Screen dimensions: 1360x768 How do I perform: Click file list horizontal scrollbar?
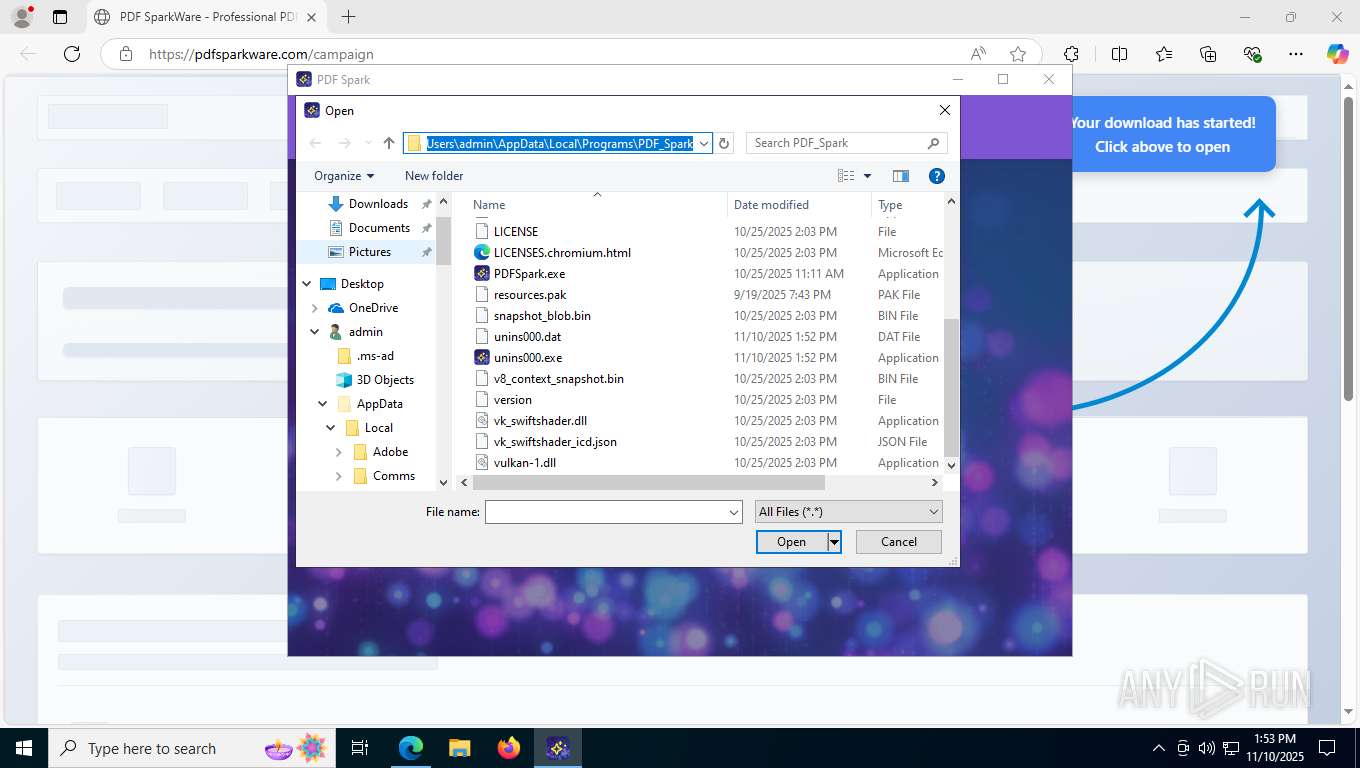648,482
